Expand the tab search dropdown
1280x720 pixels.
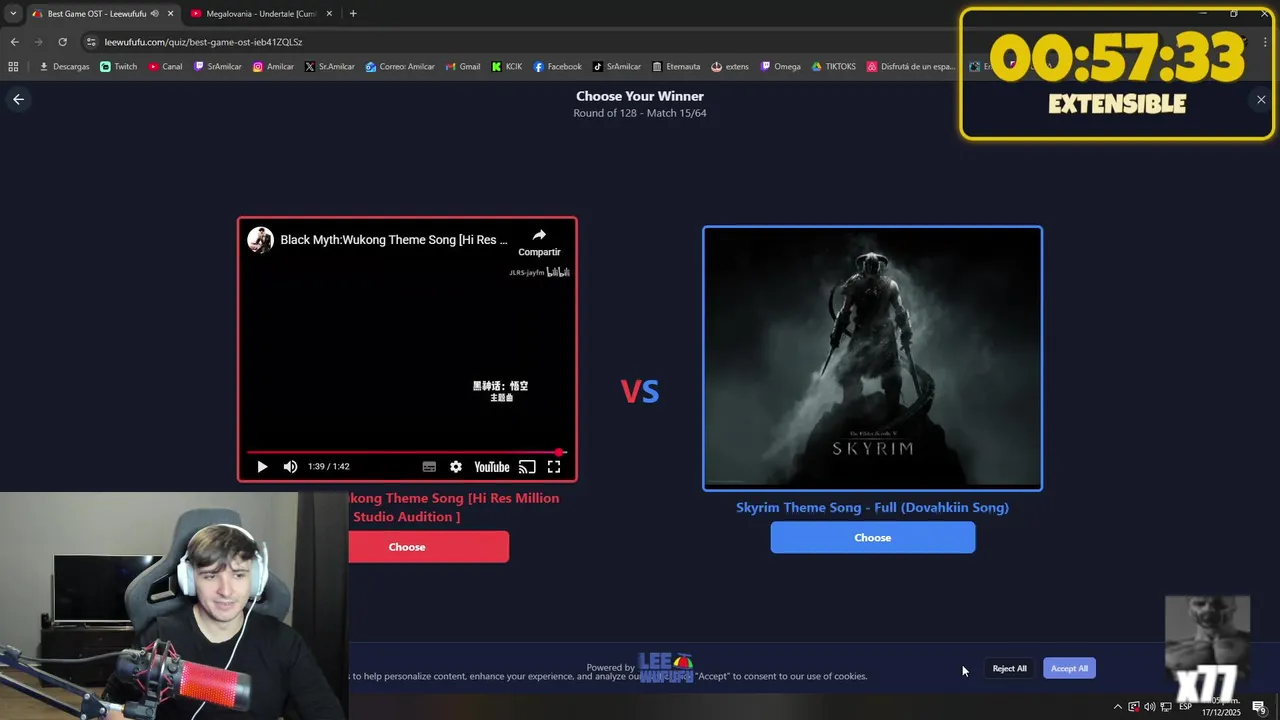click(13, 14)
